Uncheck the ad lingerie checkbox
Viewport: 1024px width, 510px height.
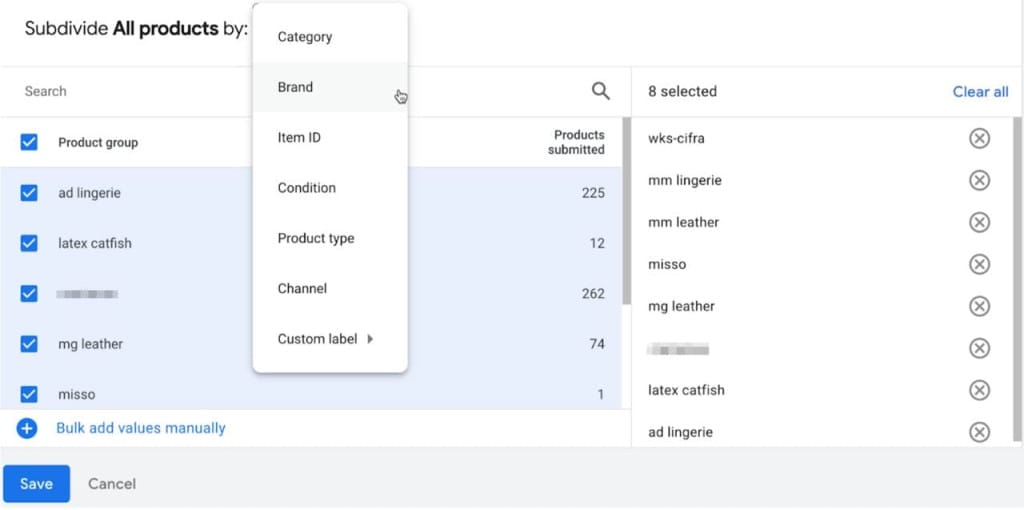[29, 193]
